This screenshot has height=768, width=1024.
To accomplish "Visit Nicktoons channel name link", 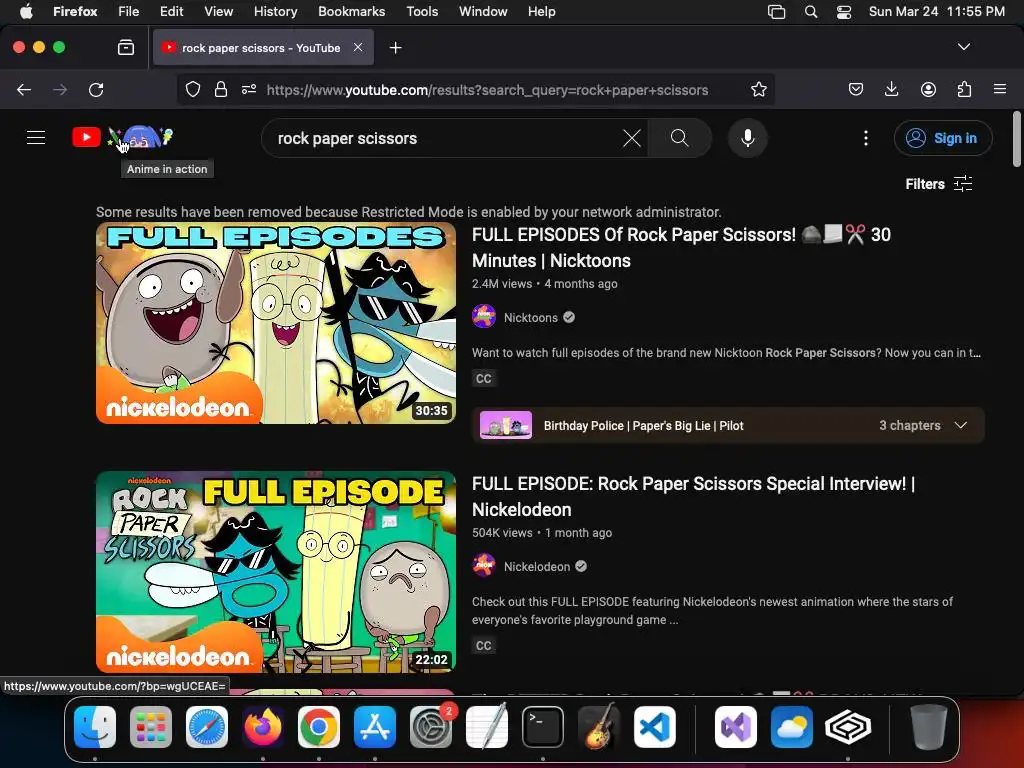I will point(531,317).
